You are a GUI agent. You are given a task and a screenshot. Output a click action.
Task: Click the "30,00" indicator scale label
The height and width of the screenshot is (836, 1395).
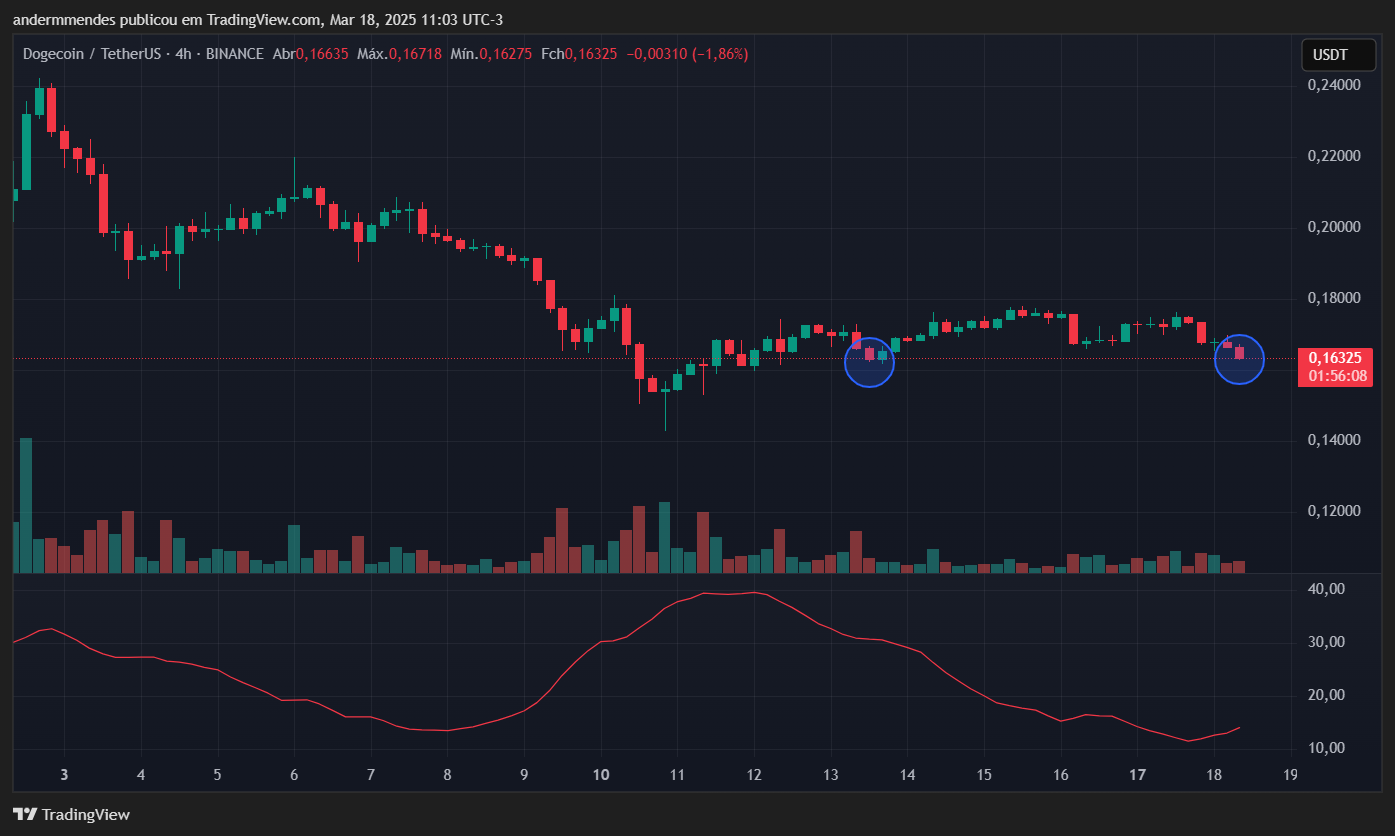[1326, 643]
